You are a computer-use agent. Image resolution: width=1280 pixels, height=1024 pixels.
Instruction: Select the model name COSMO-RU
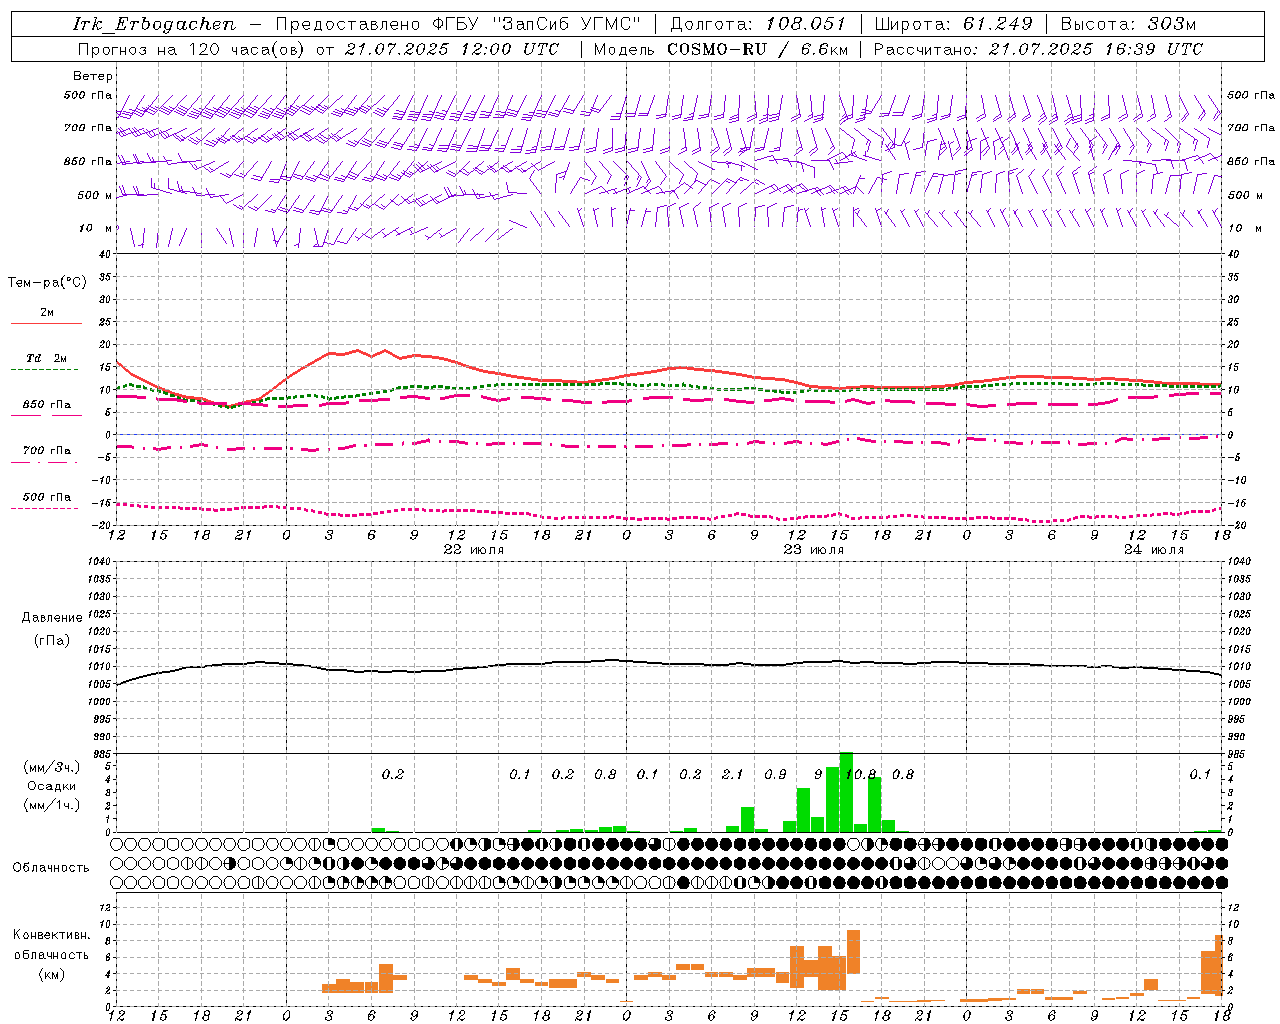point(717,49)
